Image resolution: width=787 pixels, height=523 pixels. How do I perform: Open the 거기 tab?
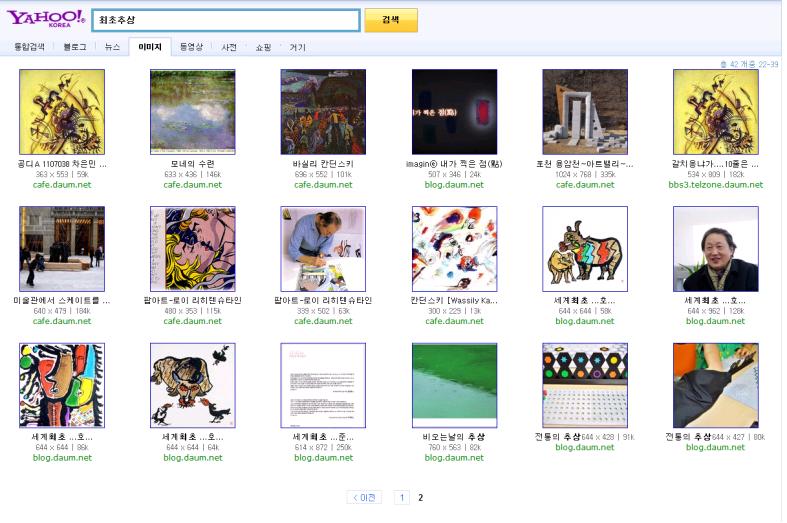tap(297, 47)
